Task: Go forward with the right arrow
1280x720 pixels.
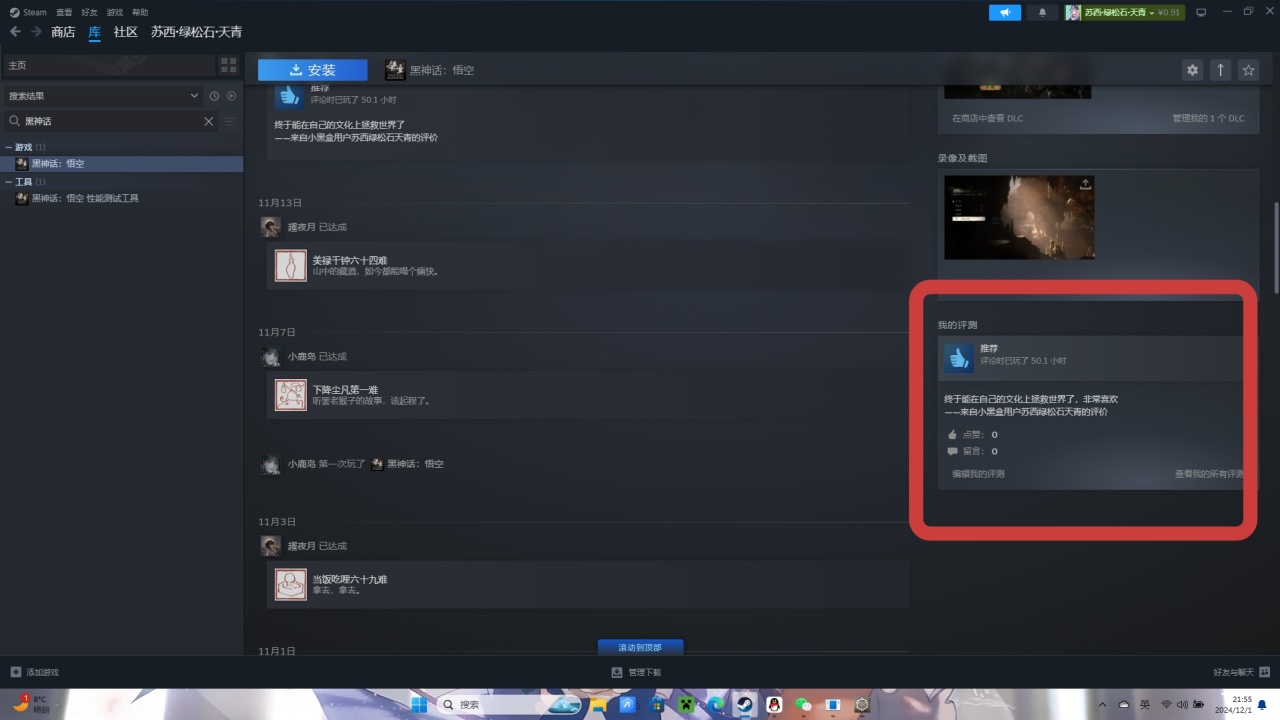Action: pyautogui.click(x=37, y=32)
